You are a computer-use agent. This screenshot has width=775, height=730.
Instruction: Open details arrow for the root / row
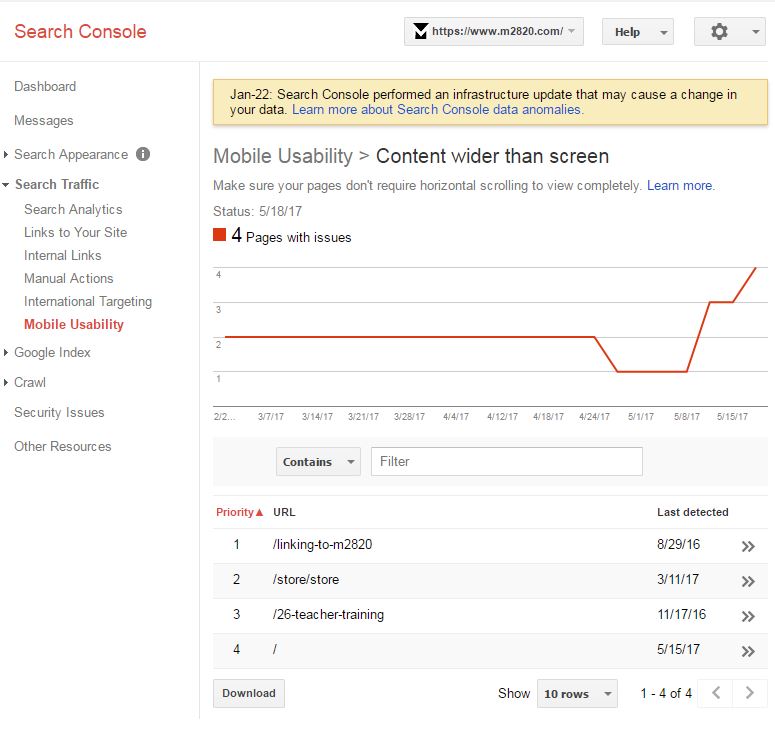(x=747, y=651)
